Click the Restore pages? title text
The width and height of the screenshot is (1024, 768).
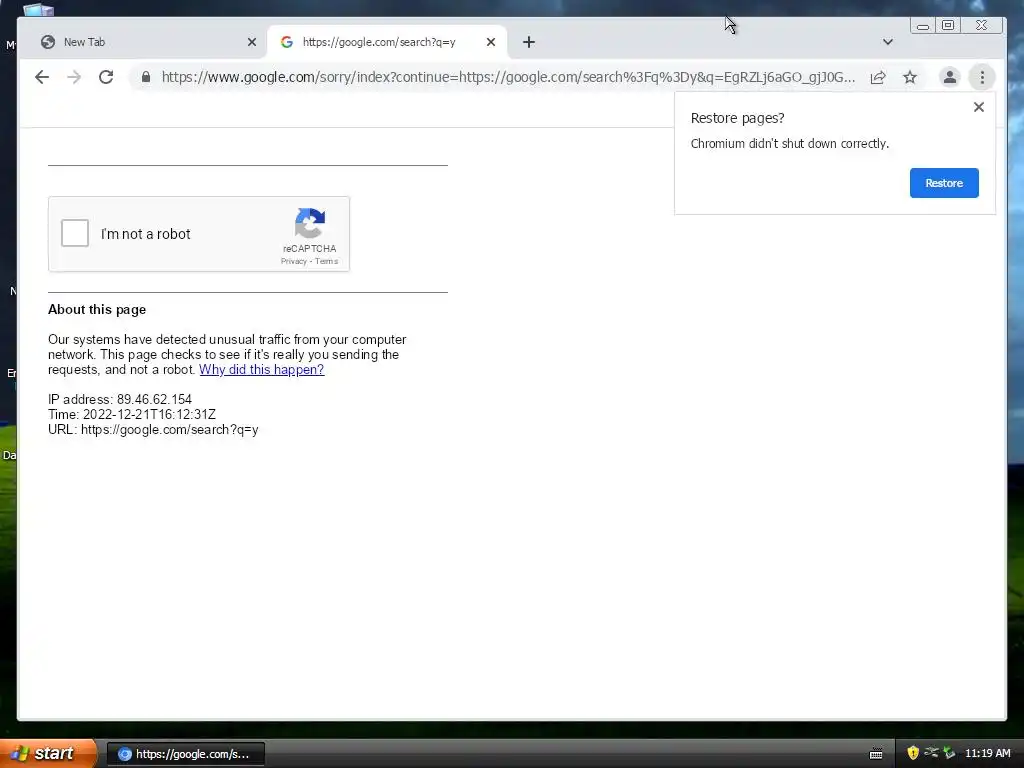[x=737, y=118]
